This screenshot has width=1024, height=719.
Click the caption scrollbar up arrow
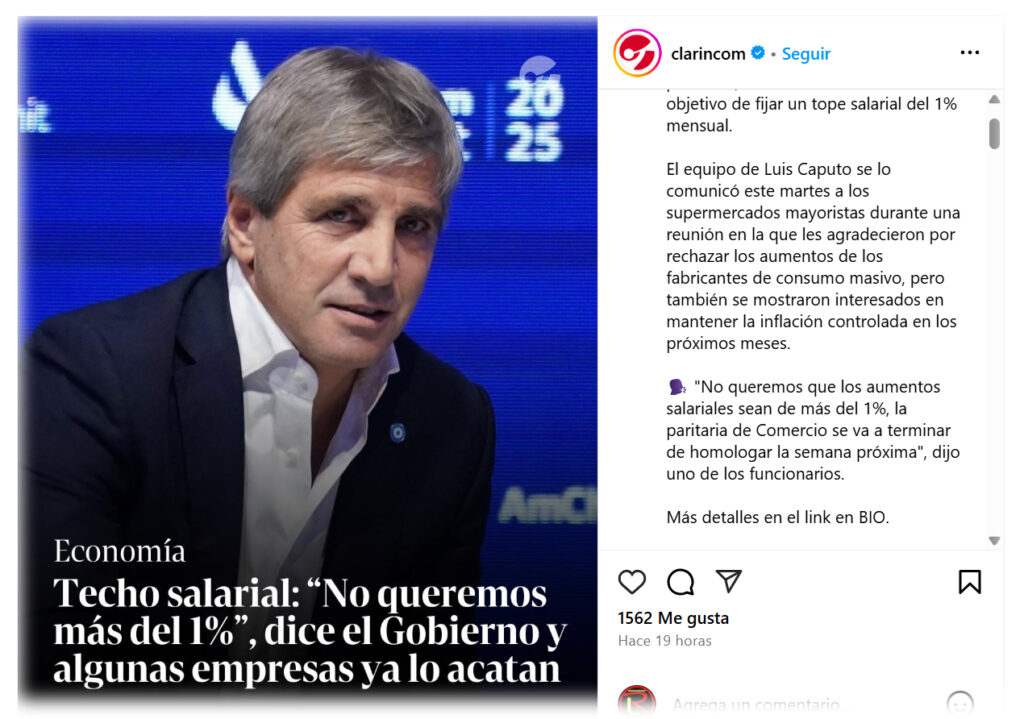[994, 99]
